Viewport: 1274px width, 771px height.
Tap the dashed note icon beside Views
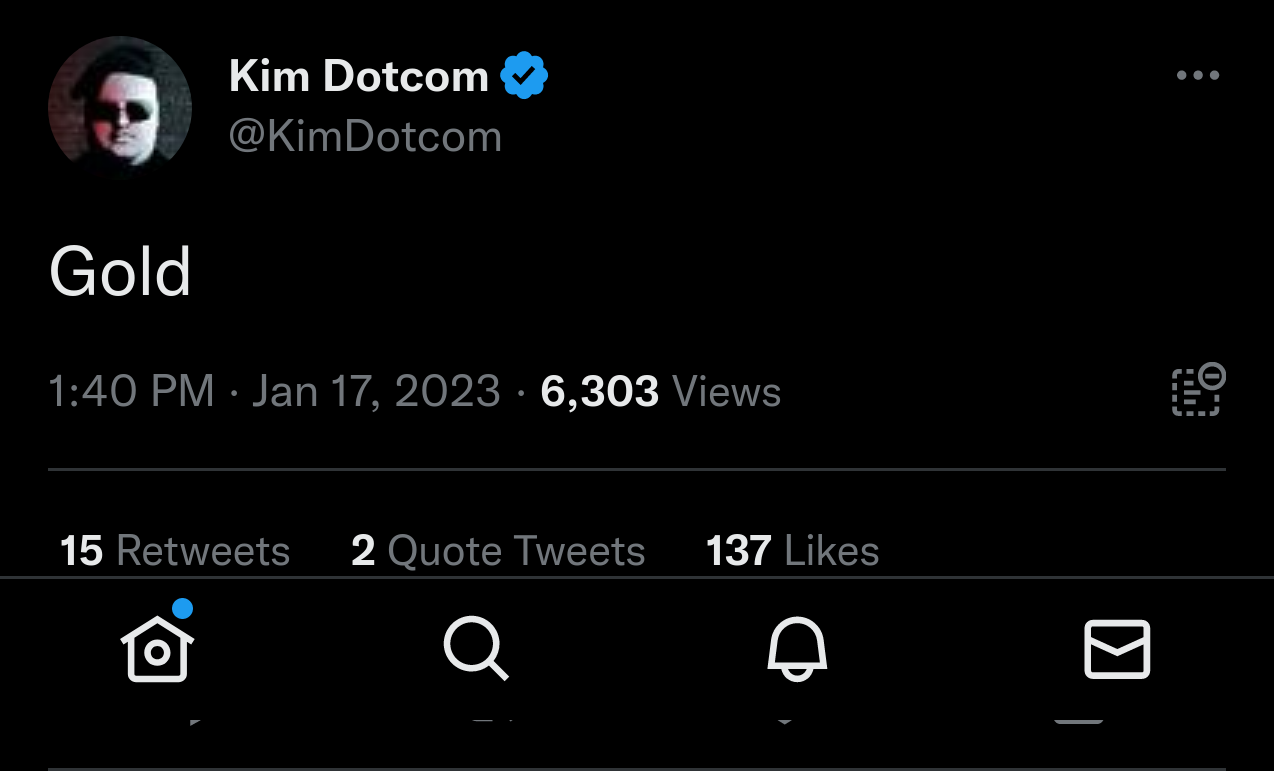click(x=1198, y=389)
